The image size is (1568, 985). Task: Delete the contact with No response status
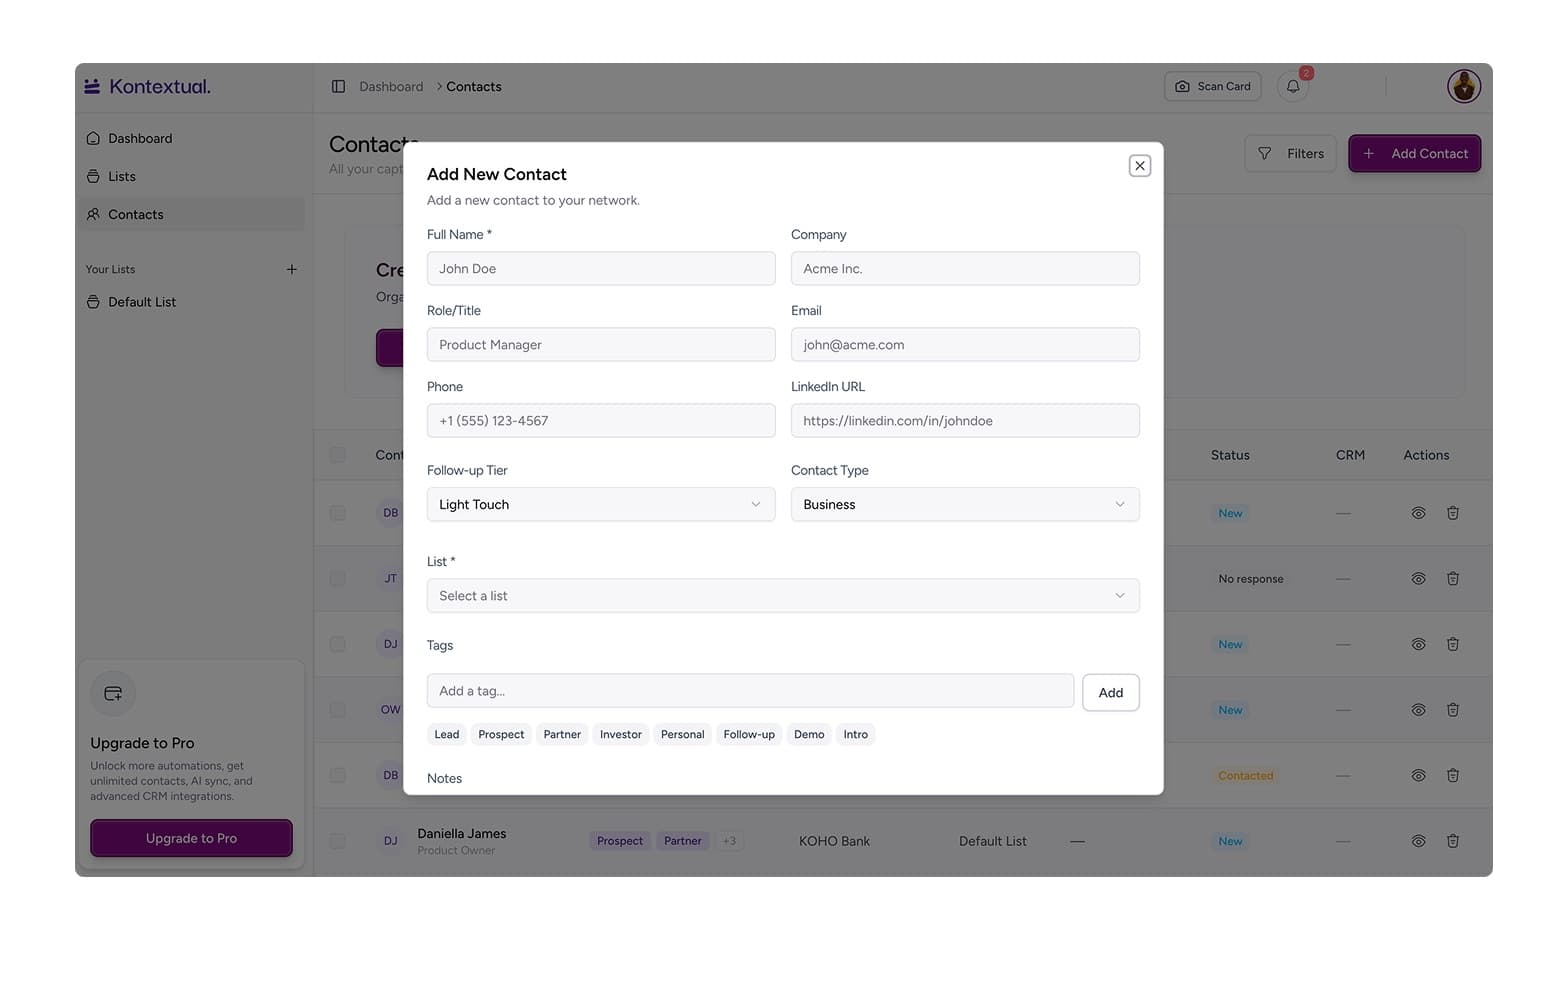[1452, 579]
